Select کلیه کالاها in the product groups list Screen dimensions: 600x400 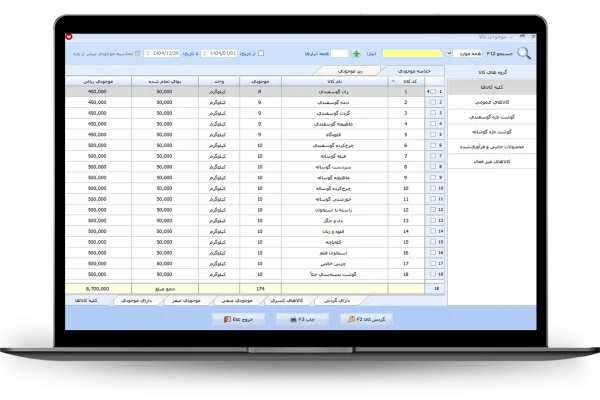(x=492, y=87)
